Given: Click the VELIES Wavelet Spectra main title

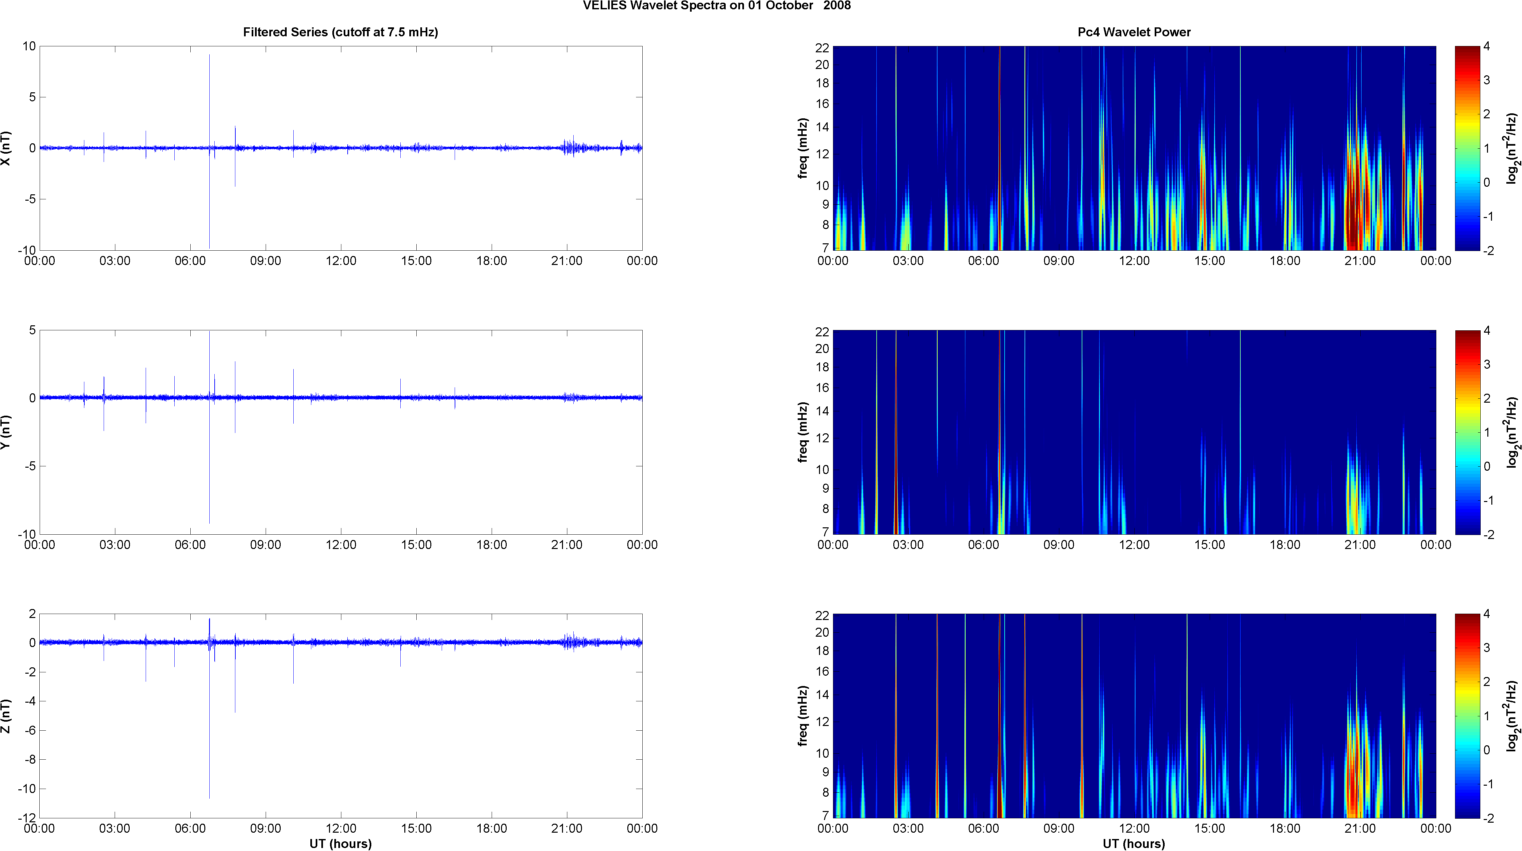Looking at the screenshot, I should (x=717, y=6).
